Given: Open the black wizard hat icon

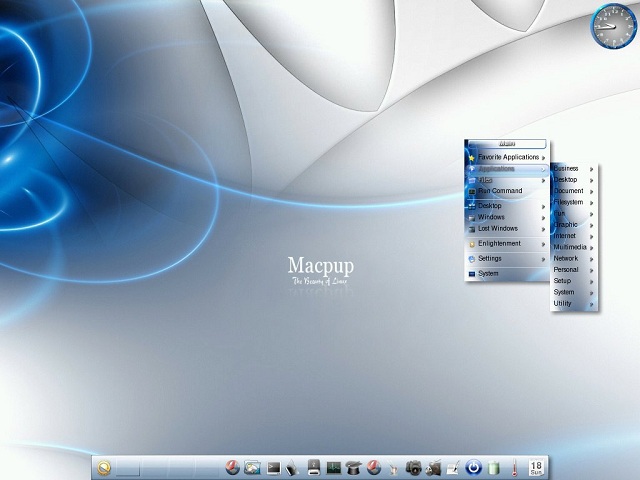Looking at the screenshot, I should (x=353, y=468).
